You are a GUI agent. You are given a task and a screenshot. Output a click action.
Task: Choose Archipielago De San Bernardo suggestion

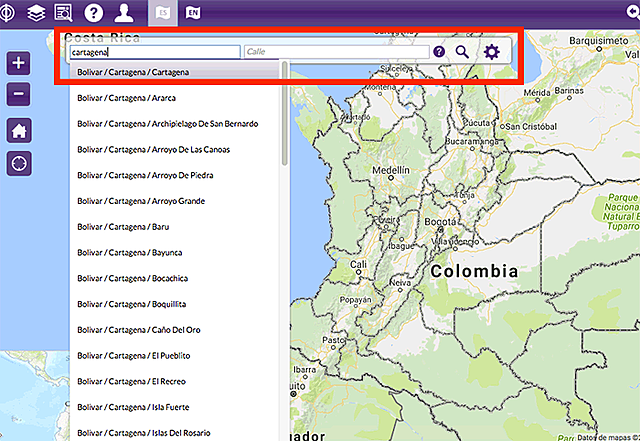pos(175,124)
